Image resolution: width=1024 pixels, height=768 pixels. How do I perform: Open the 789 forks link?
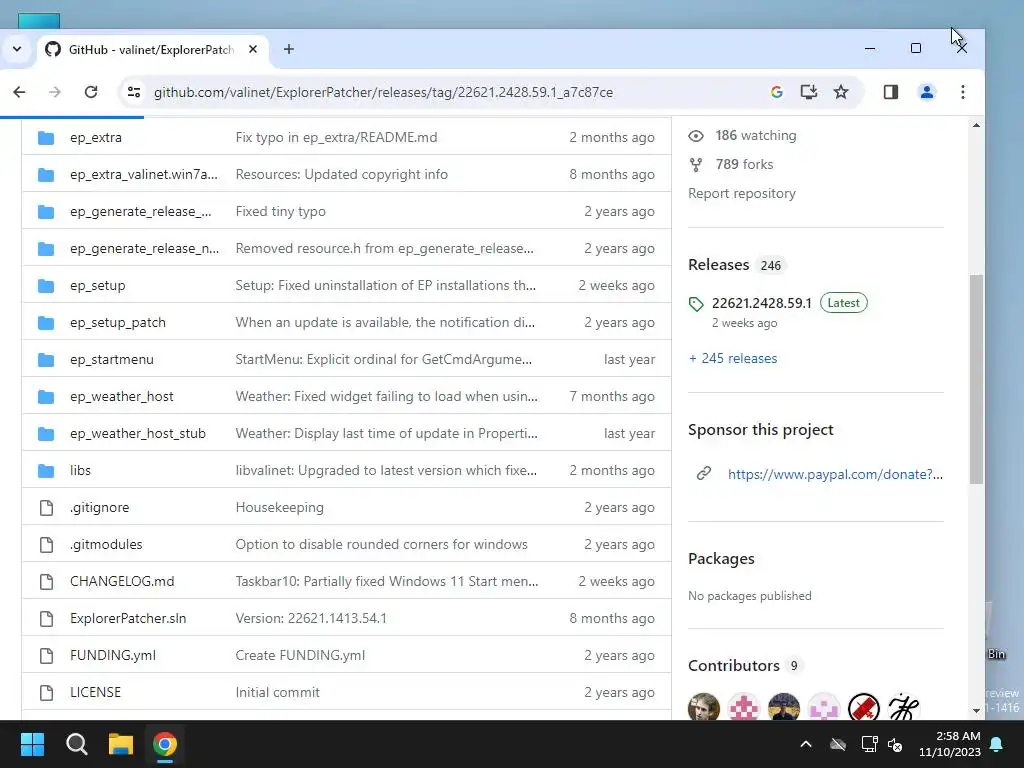coord(744,165)
